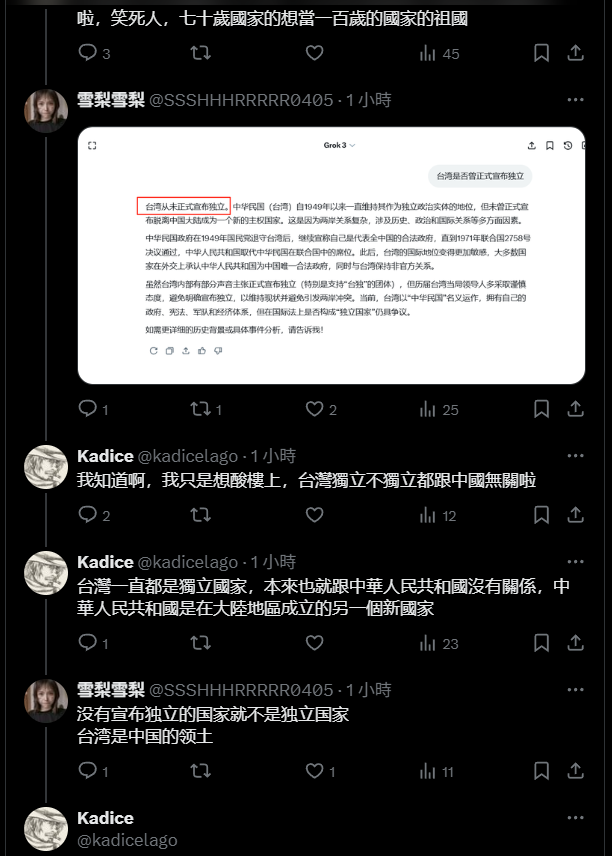
Task: Open Kadice's avatar at the bottom of the thread
Action: [x=46, y=829]
